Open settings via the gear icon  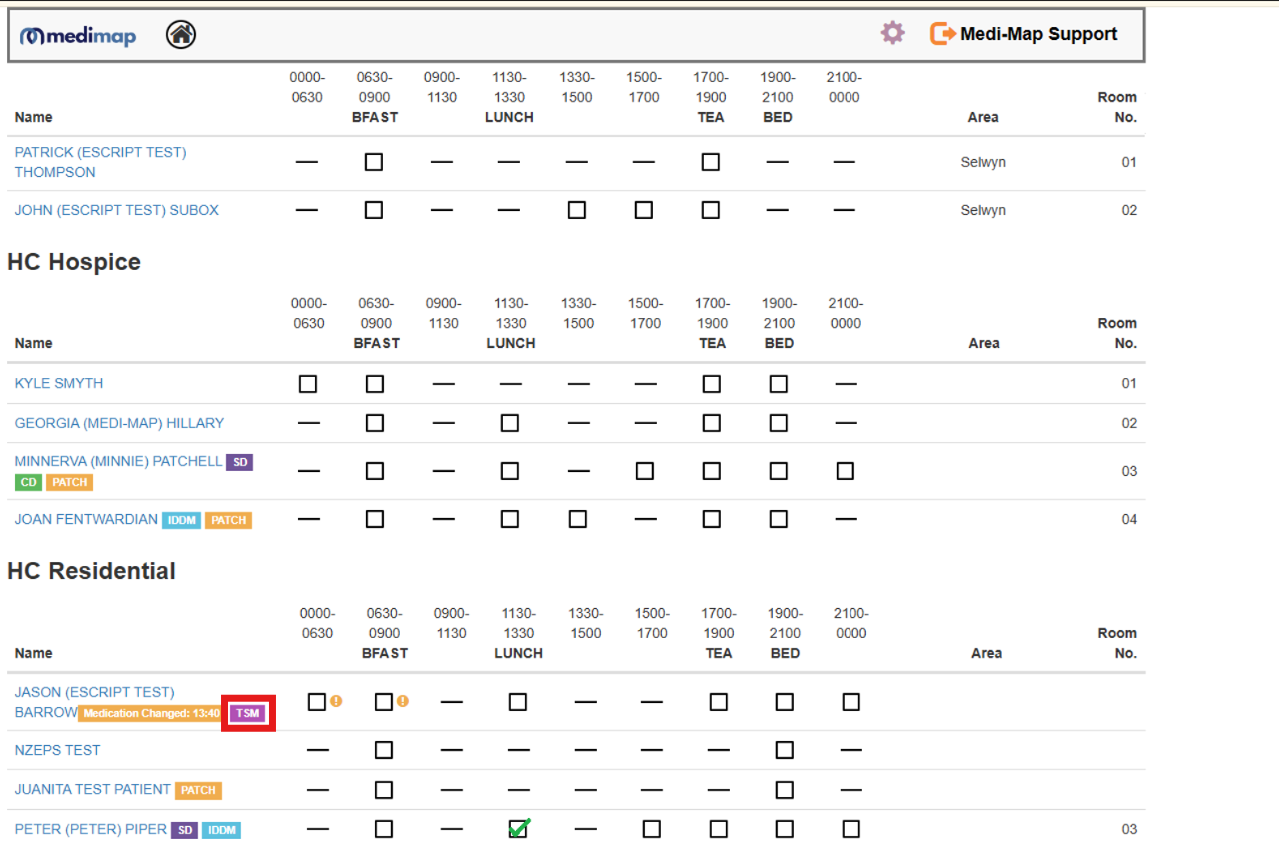[x=892, y=33]
